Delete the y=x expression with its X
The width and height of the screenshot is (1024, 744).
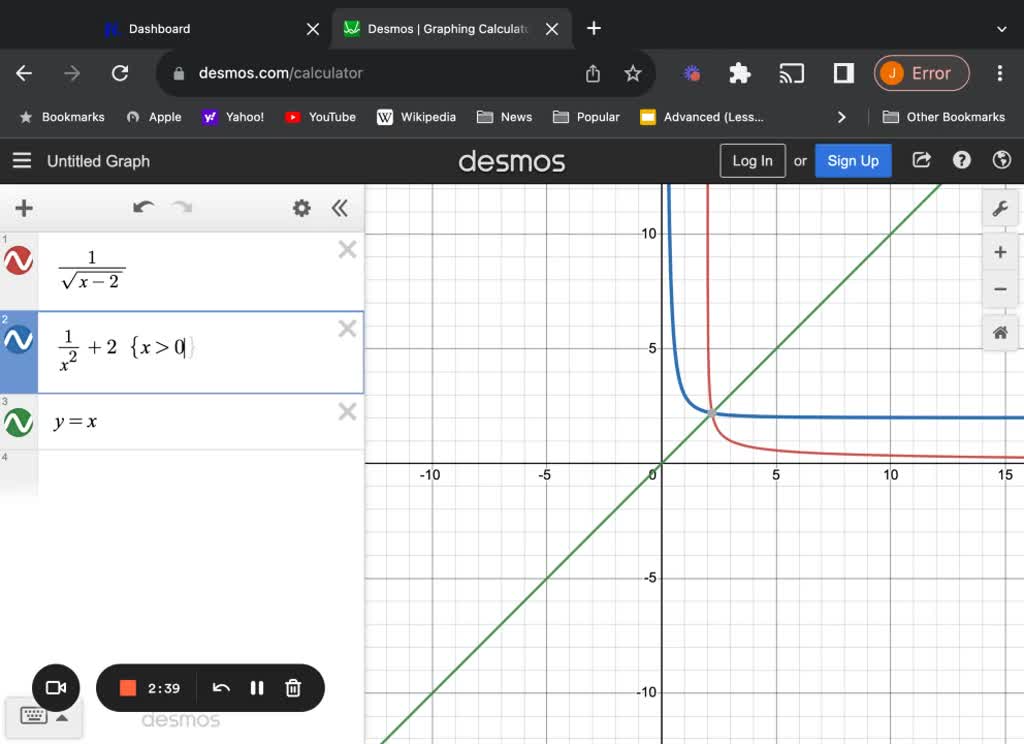[x=347, y=411]
